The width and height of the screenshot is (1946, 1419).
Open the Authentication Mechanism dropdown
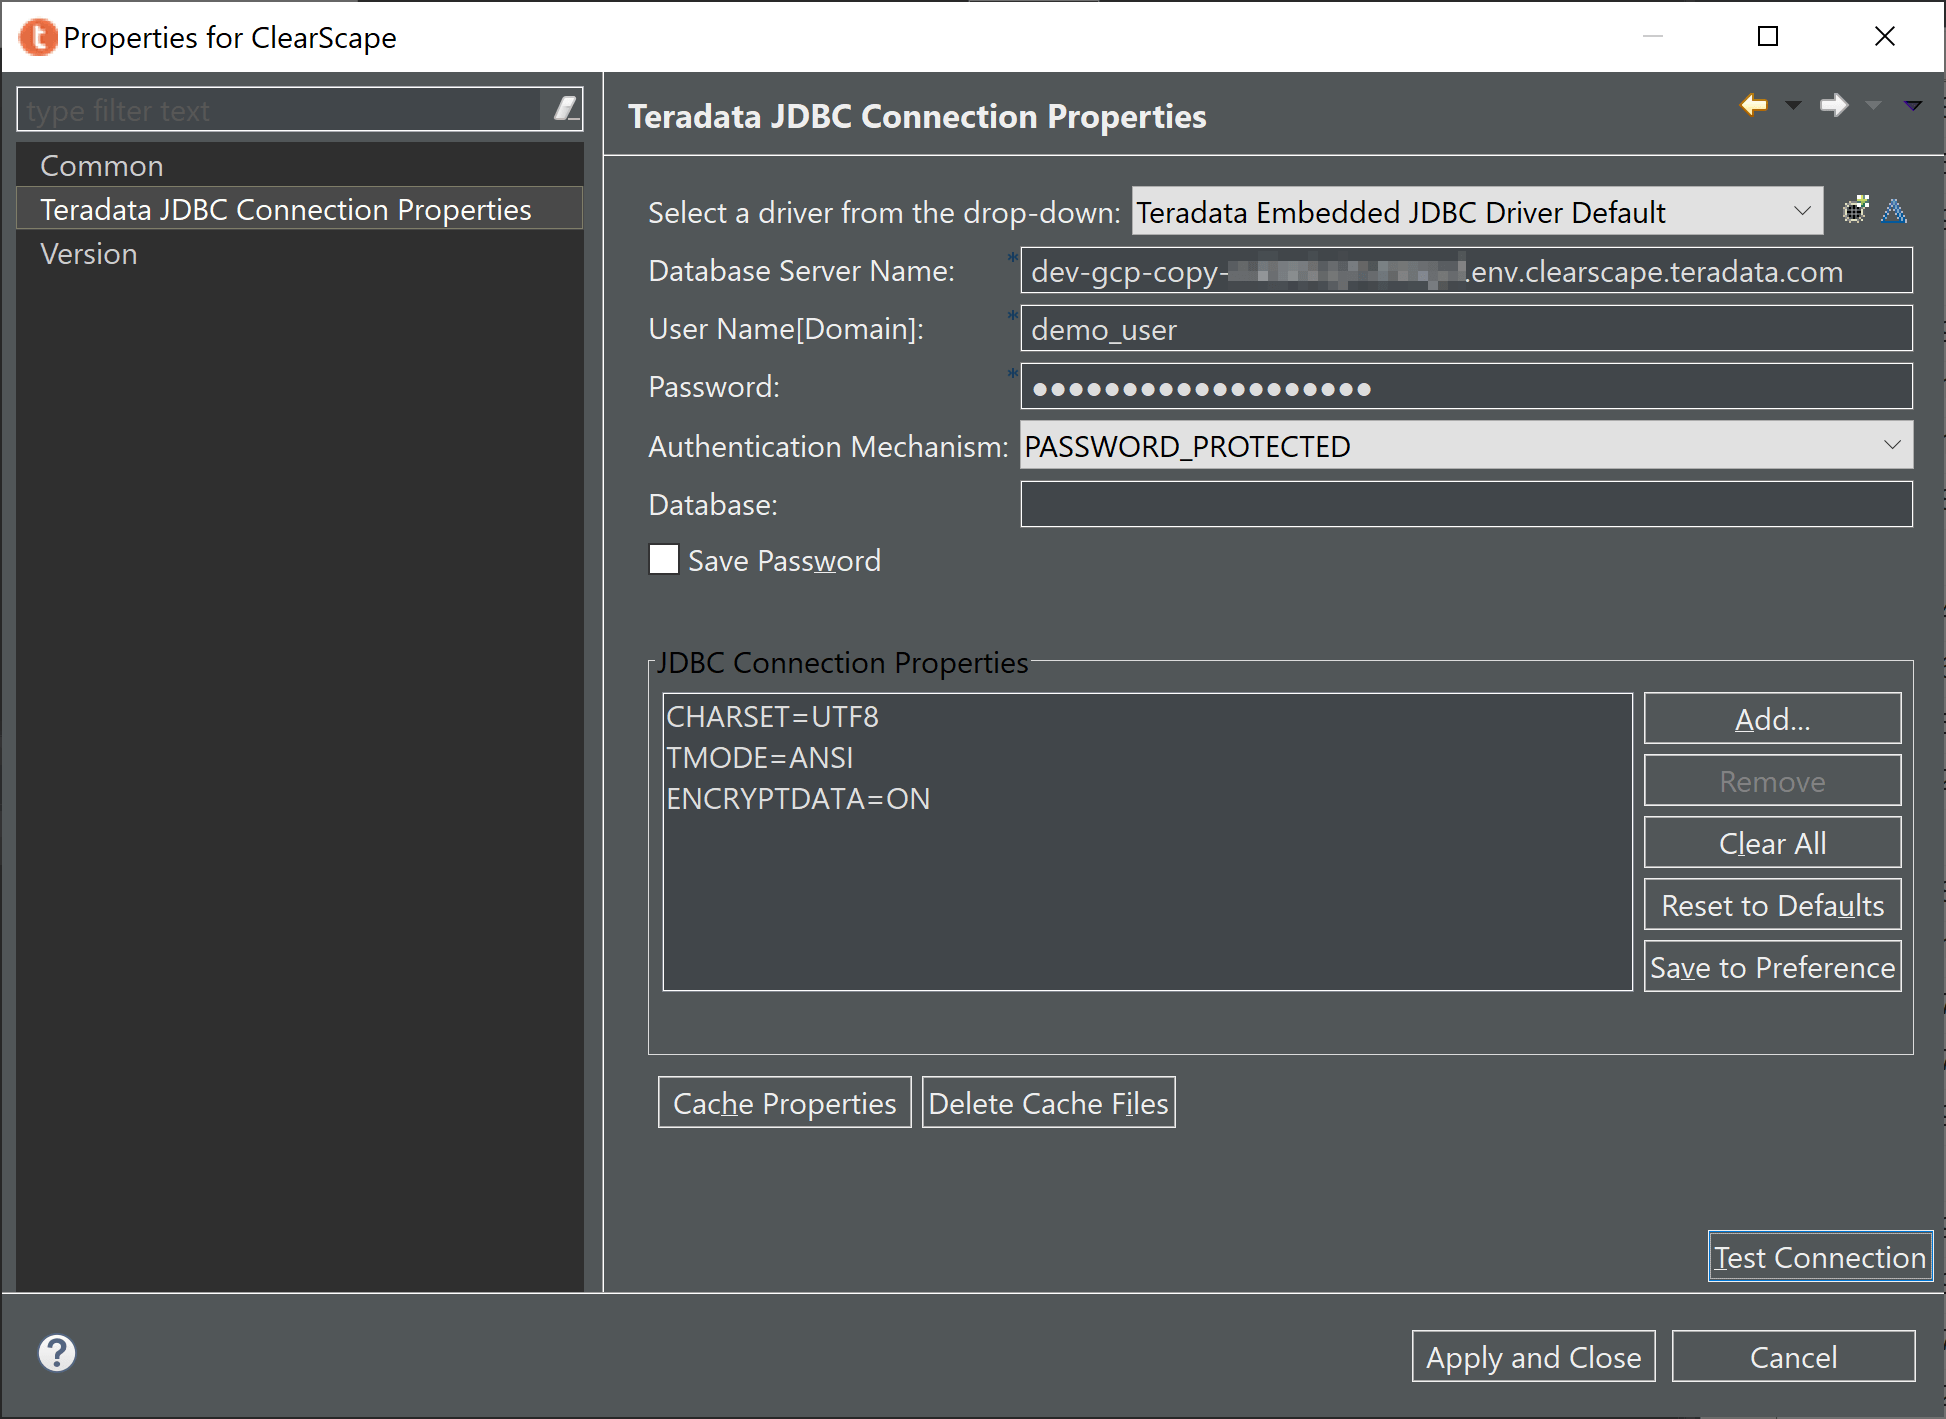coord(1466,445)
